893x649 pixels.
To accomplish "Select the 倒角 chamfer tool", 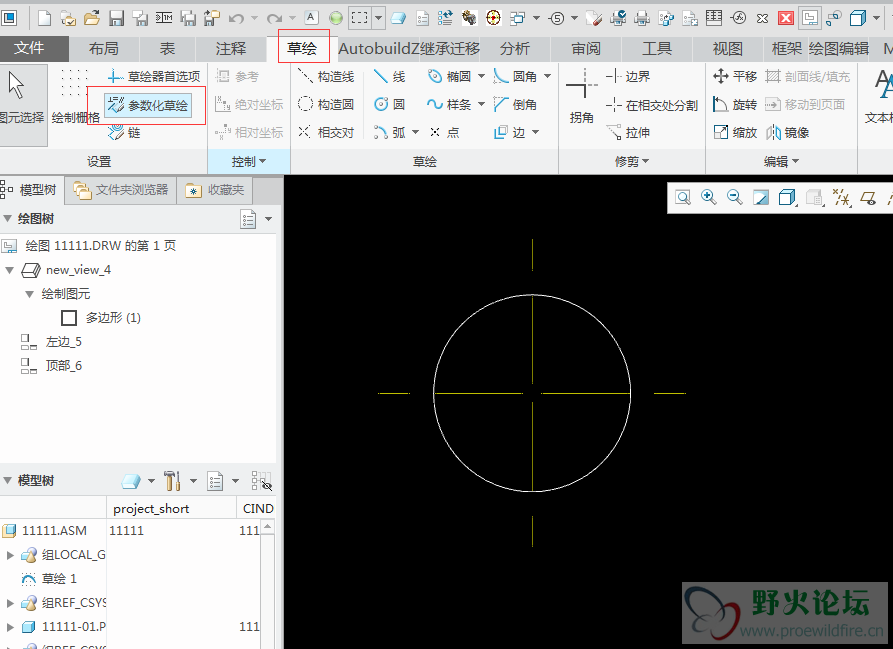I will 515,104.
